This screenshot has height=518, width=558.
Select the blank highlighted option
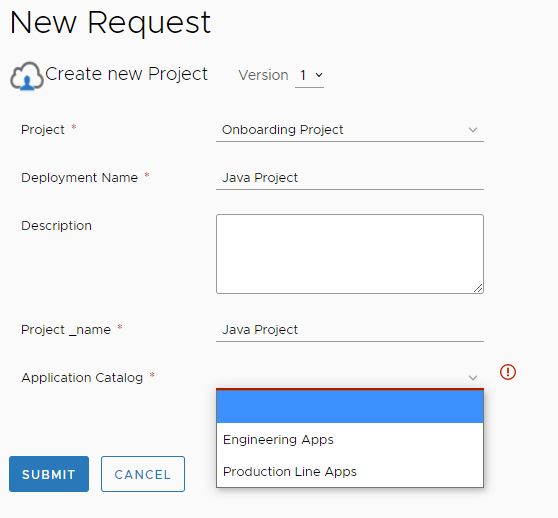tap(350, 407)
